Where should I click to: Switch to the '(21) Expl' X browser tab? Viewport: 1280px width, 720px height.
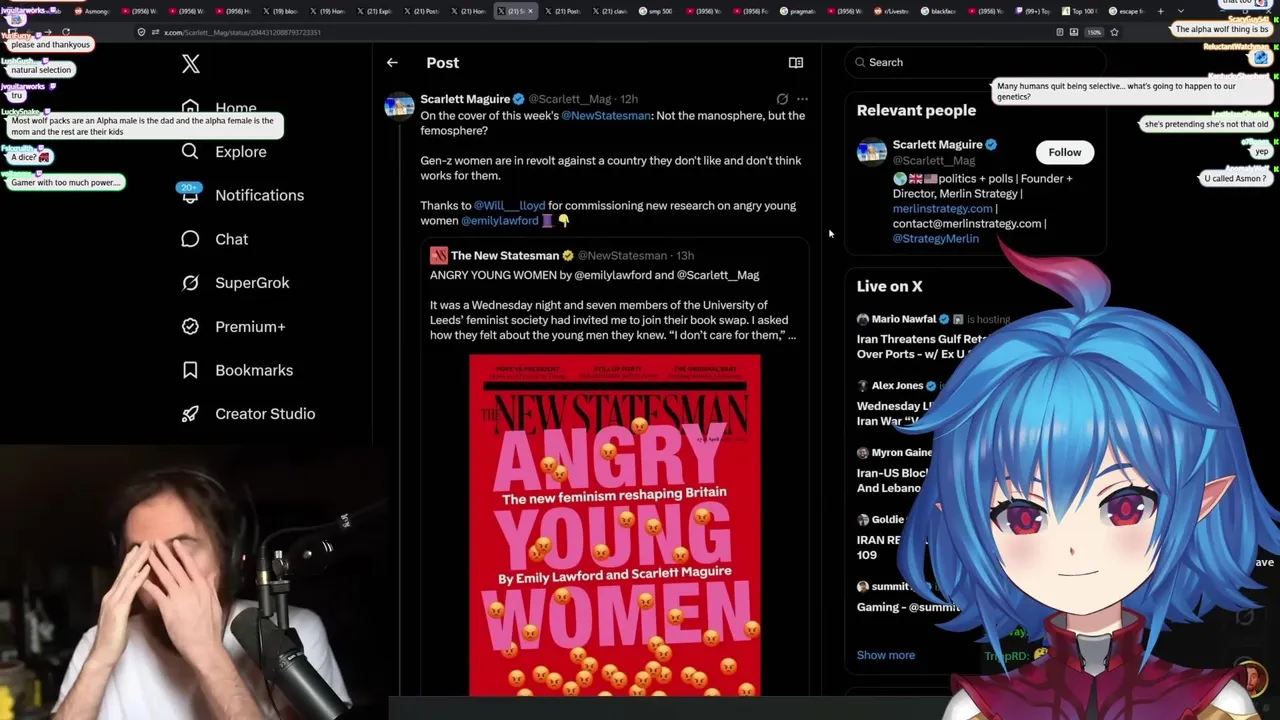[x=376, y=11]
